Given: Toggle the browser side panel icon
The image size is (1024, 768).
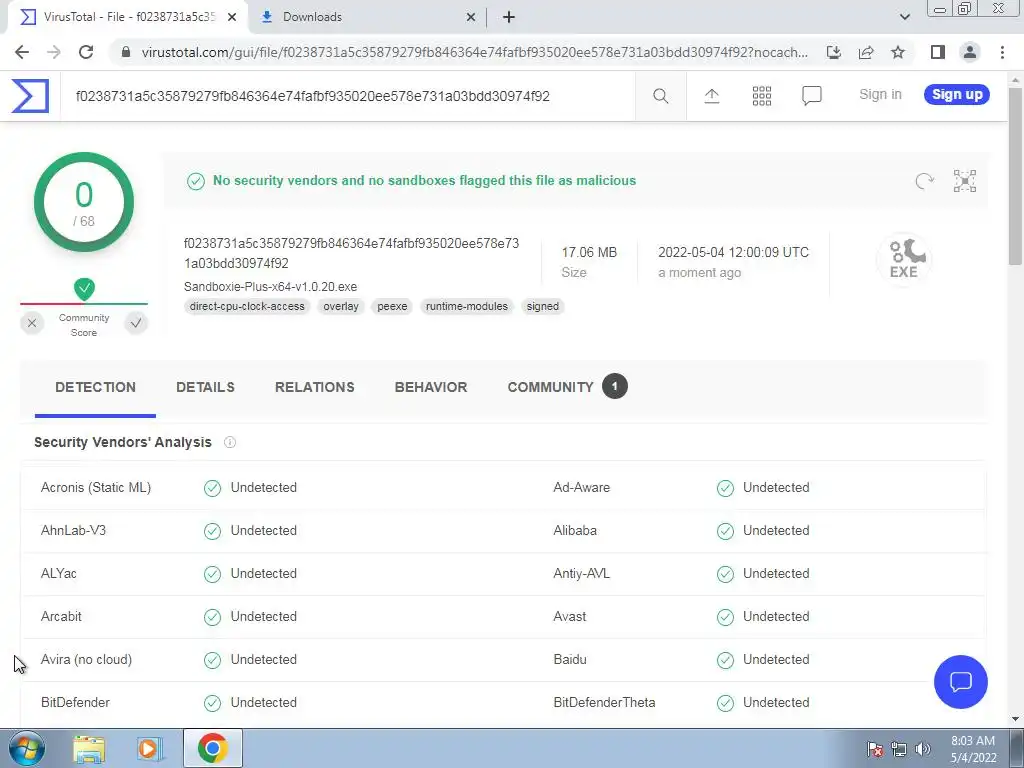Looking at the screenshot, I should tap(938, 52).
